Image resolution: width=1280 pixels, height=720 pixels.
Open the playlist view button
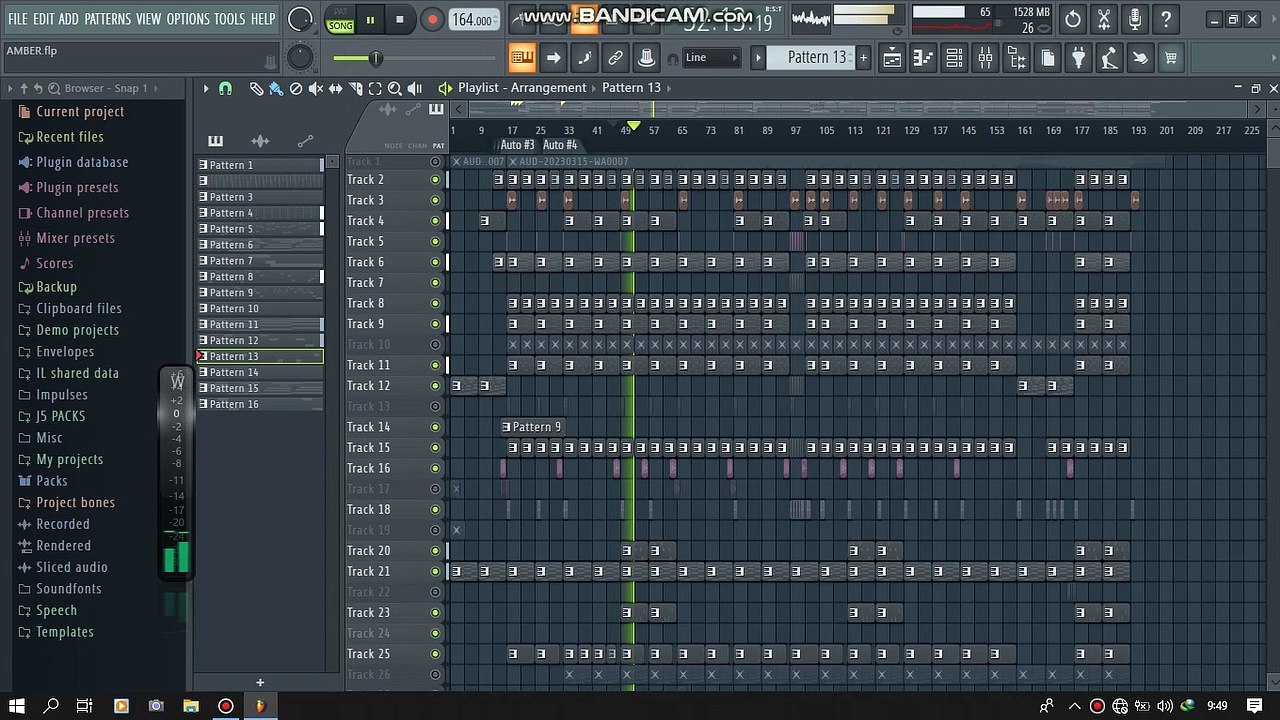892,58
